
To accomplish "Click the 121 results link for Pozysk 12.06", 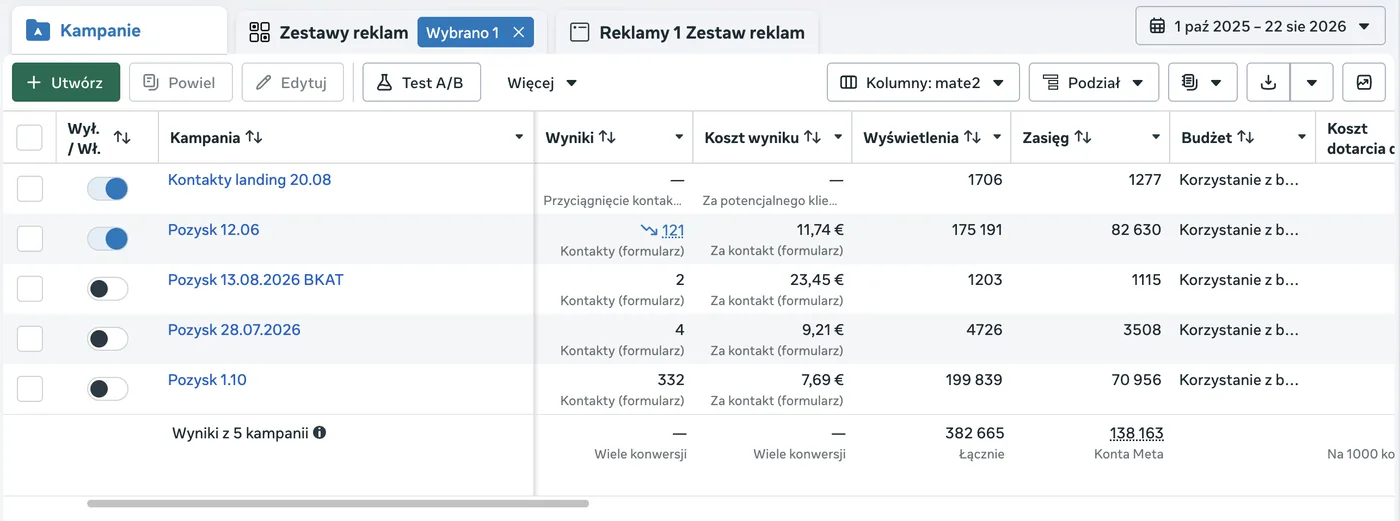I will [x=673, y=230].
